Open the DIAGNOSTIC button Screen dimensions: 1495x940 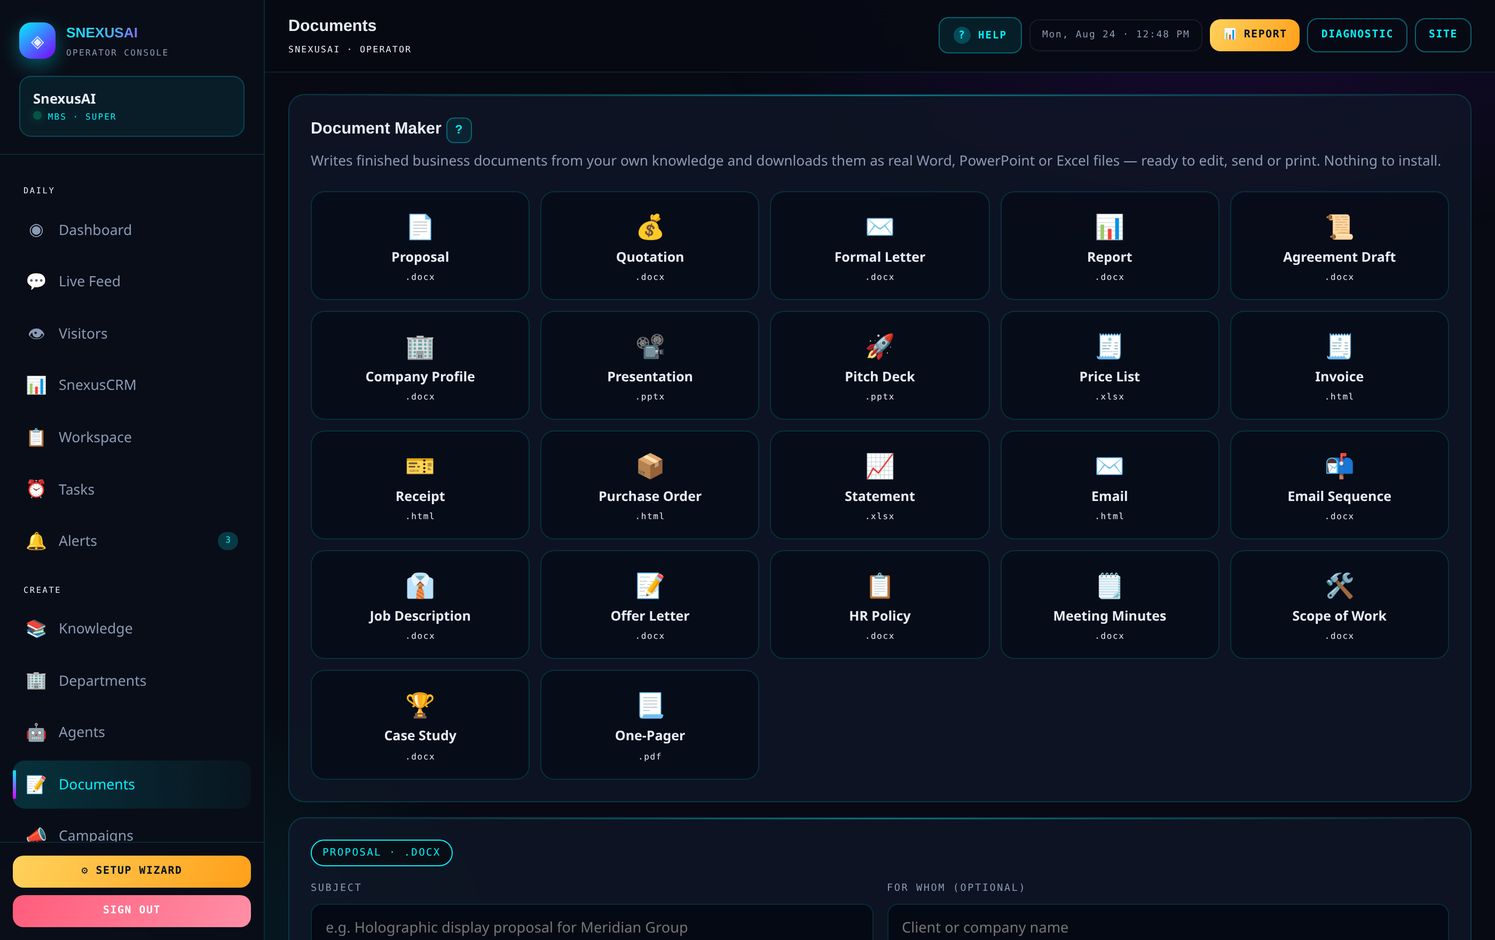pyautogui.click(x=1357, y=34)
